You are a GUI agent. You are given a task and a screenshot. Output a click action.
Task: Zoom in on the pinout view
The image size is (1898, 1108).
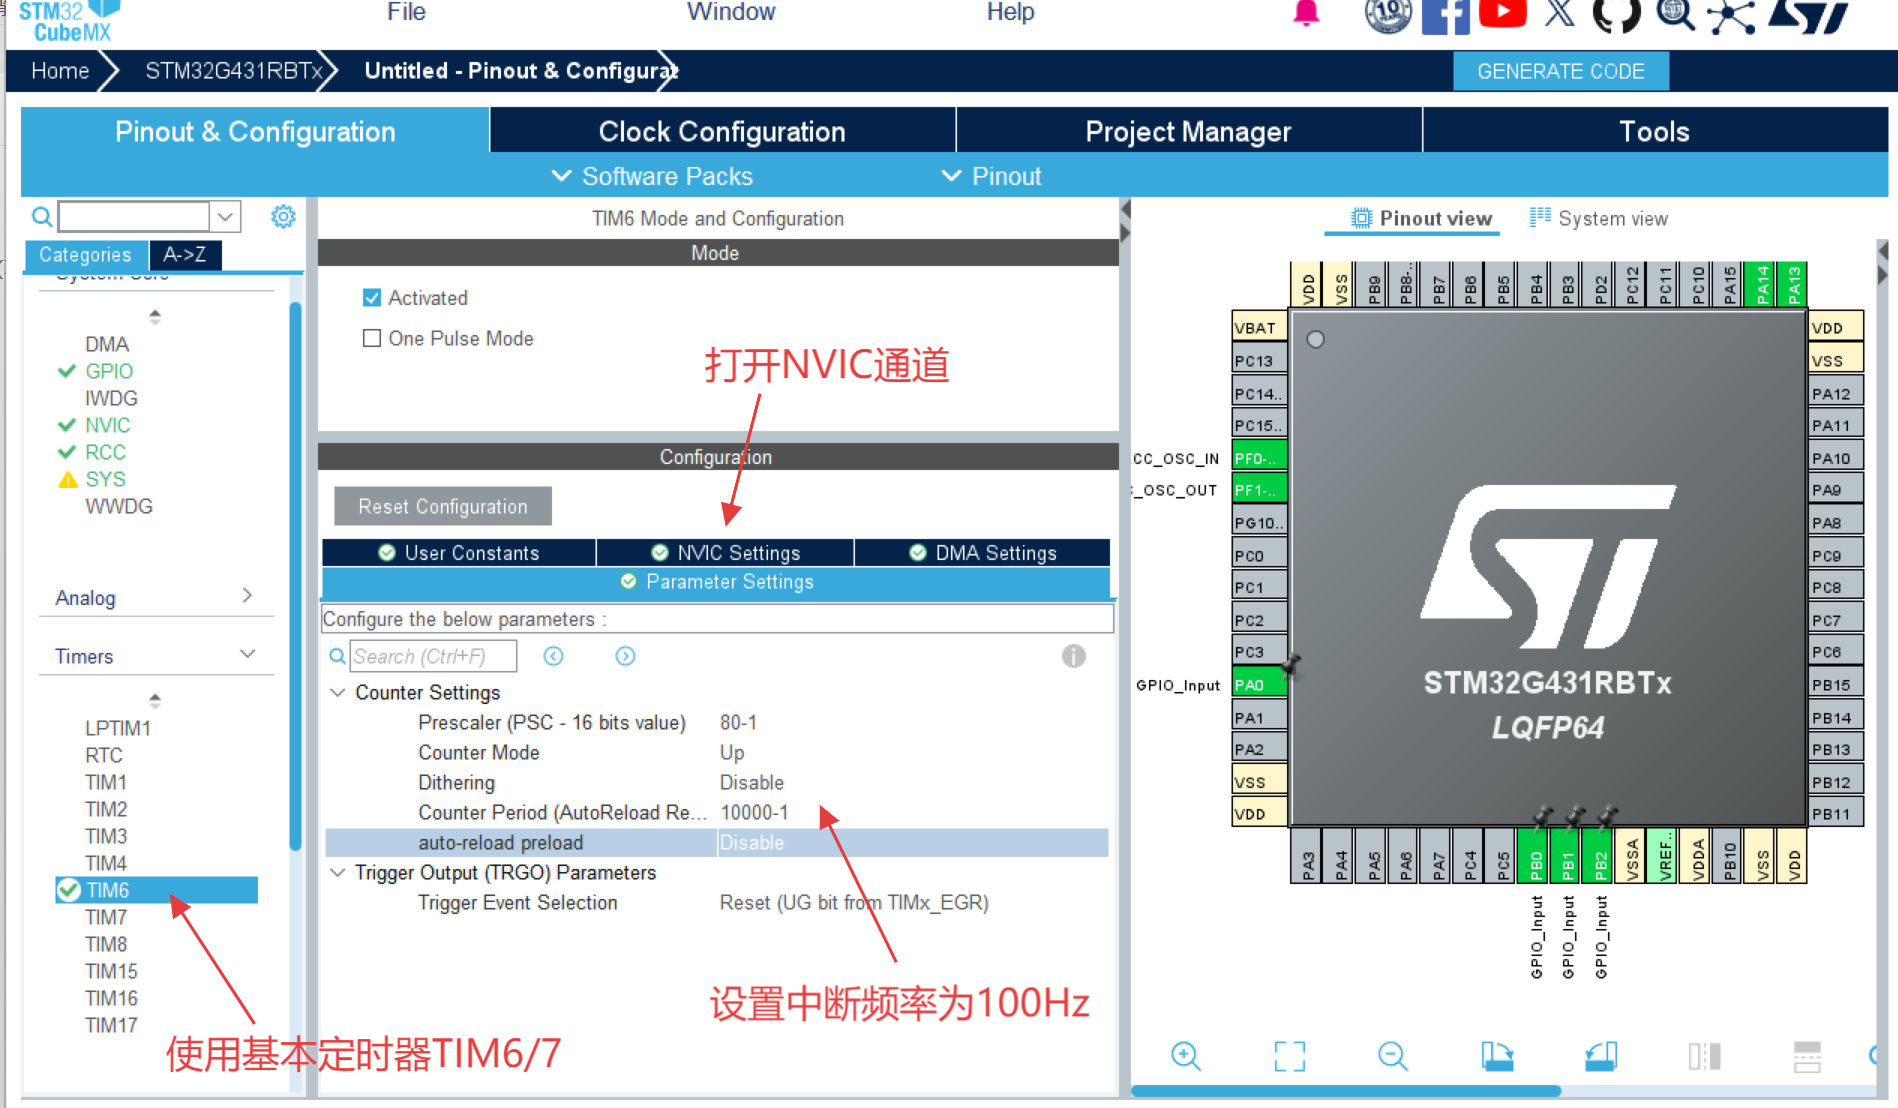coord(1186,1056)
